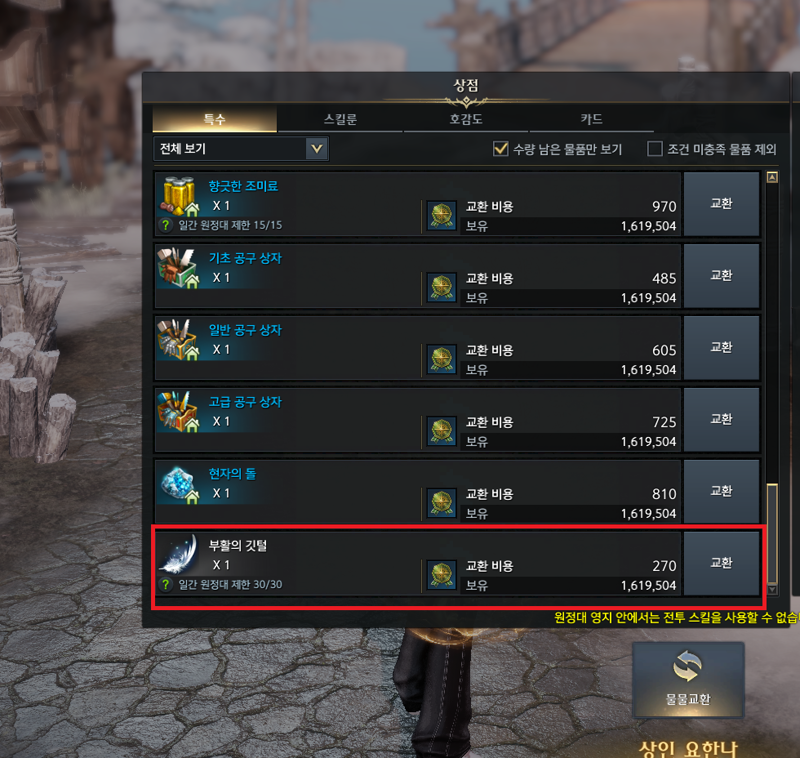
Task: Click the scrollbar up arrow in shop list
Action: coord(772,178)
